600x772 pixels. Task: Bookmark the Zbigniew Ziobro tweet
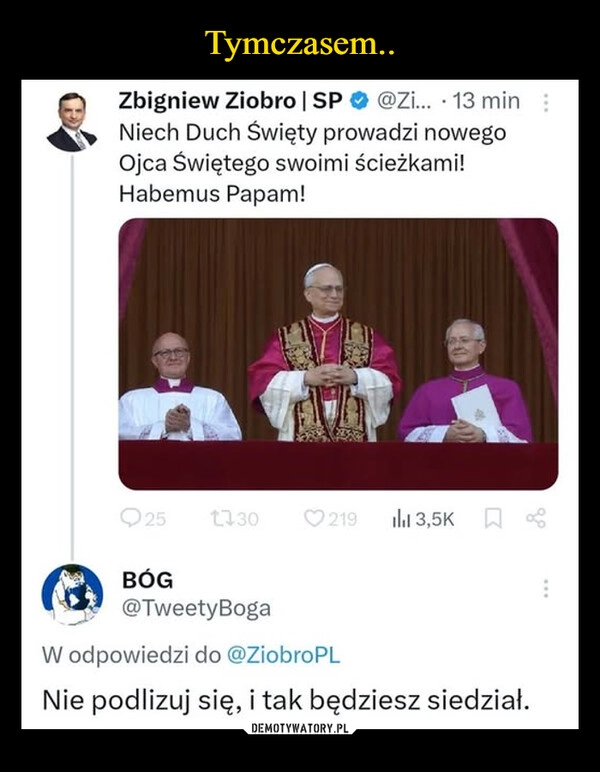(493, 518)
